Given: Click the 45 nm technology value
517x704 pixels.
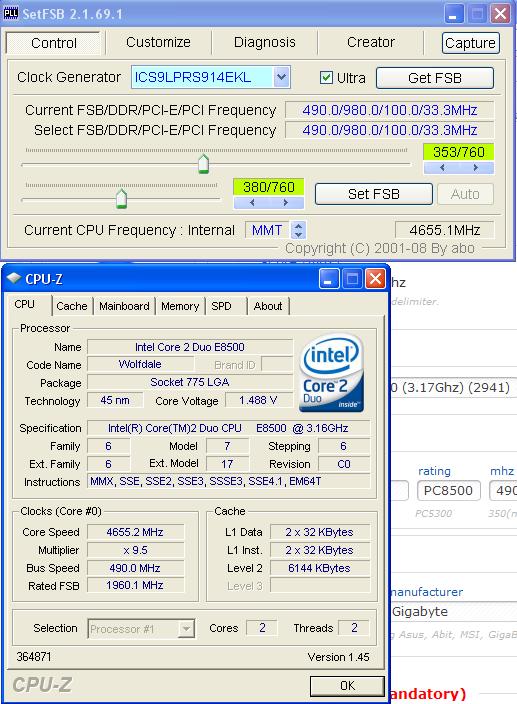Looking at the screenshot, I should tap(115, 400).
